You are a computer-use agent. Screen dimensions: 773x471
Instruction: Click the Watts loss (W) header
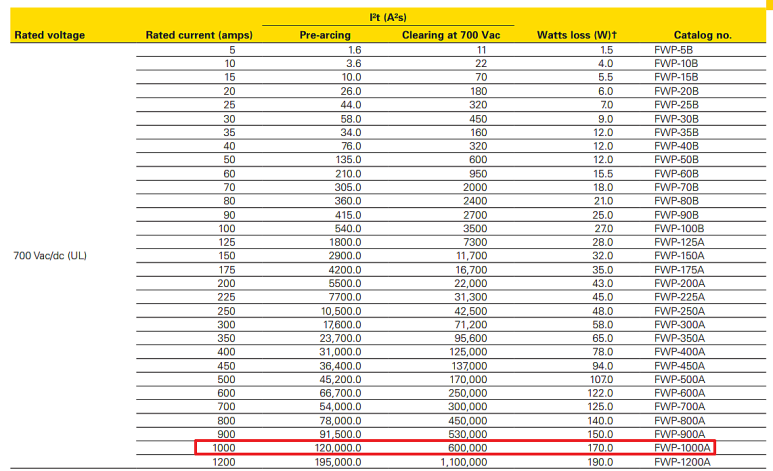tap(577, 35)
